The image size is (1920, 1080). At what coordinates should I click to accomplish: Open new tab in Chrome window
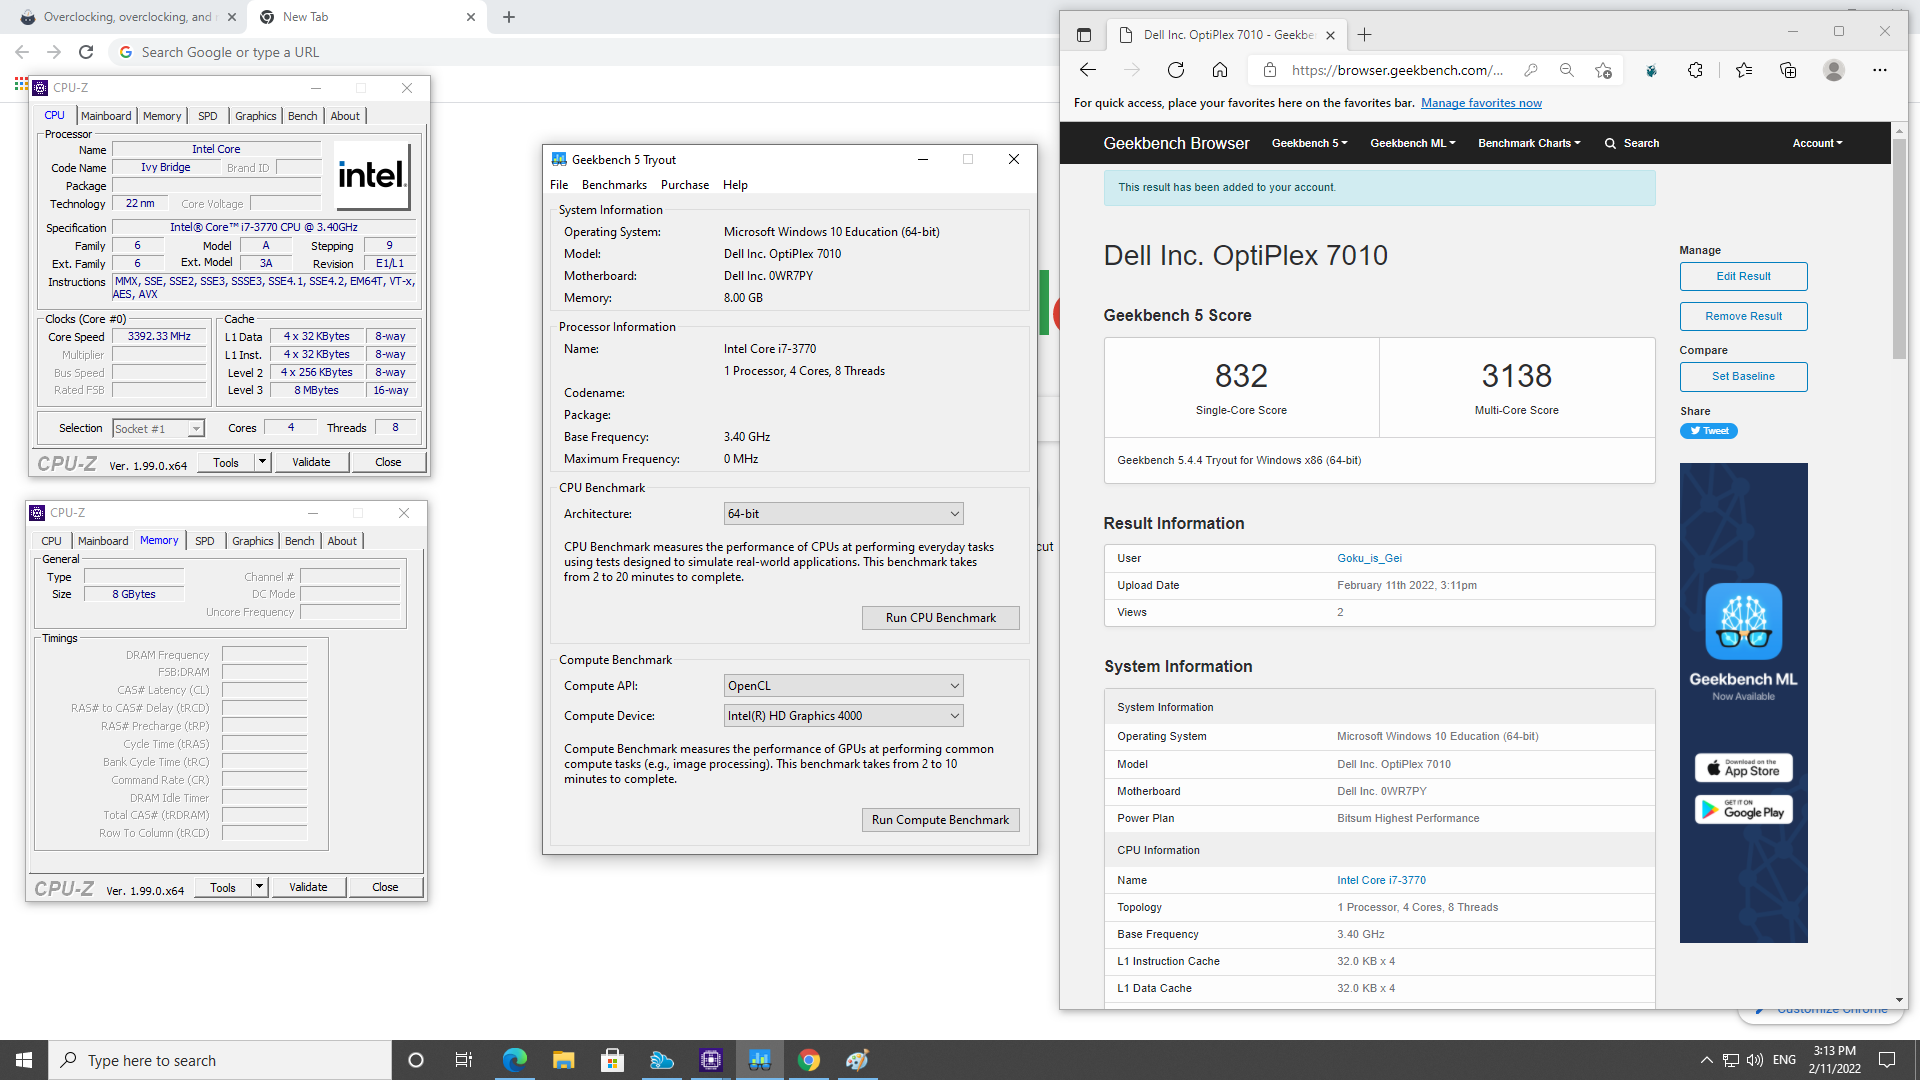tap(509, 17)
